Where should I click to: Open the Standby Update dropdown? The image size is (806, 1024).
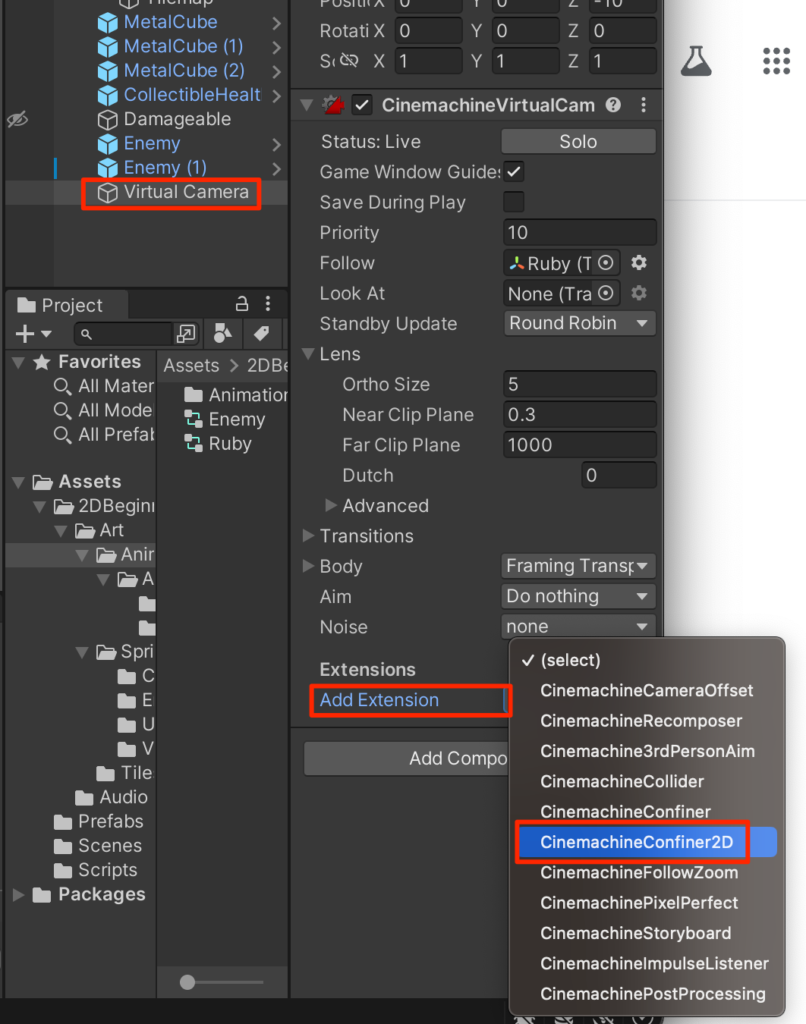click(579, 323)
